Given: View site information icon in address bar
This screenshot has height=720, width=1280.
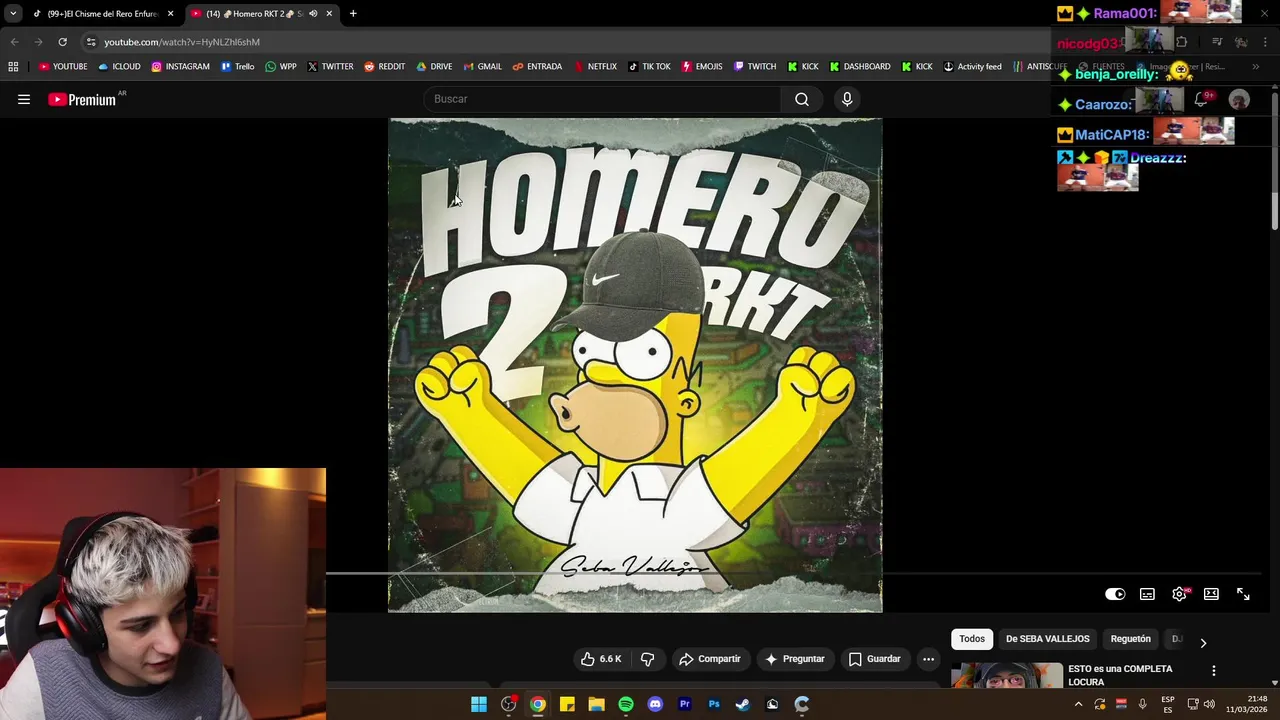Looking at the screenshot, I should 91,42.
